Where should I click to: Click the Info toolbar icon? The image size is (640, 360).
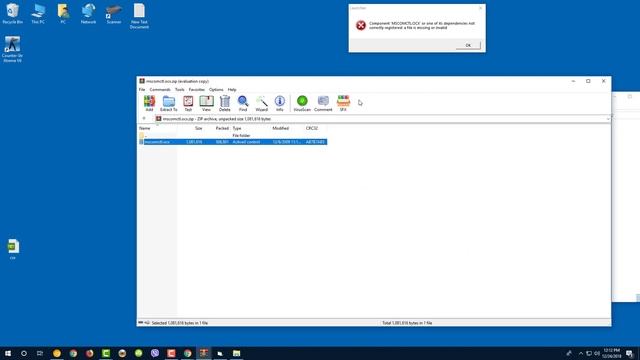280,103
